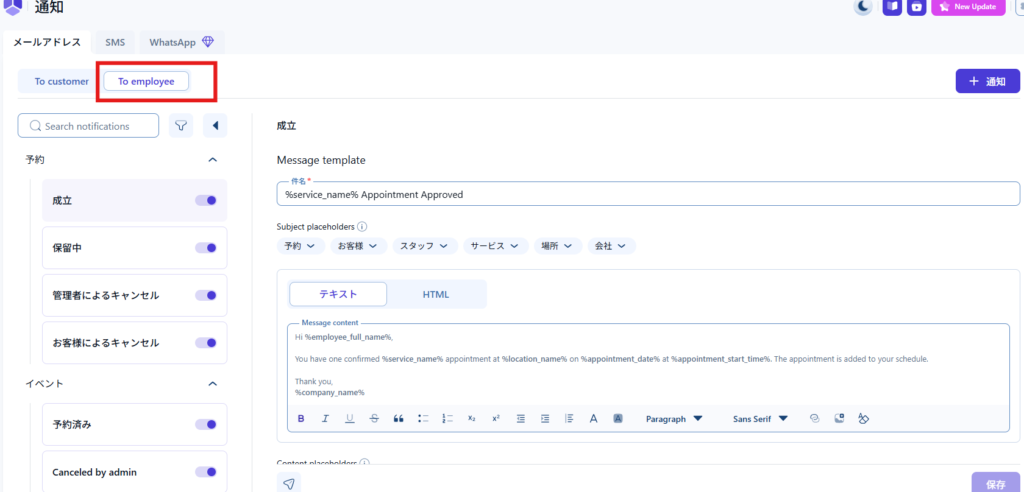Click the send test paper plane icon
The height and width of the screenshot is (492, 1024).
tap(289, 484)
